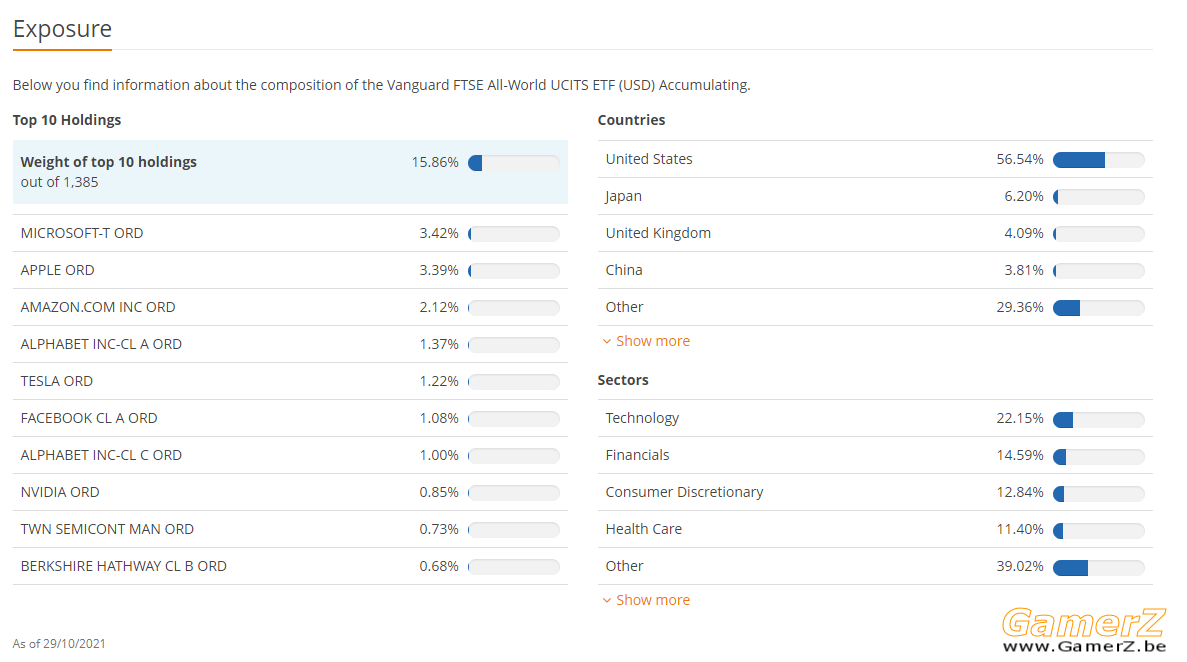
Task: Click the Technology sector percentage bar
Action: (x=1098, y=419)
